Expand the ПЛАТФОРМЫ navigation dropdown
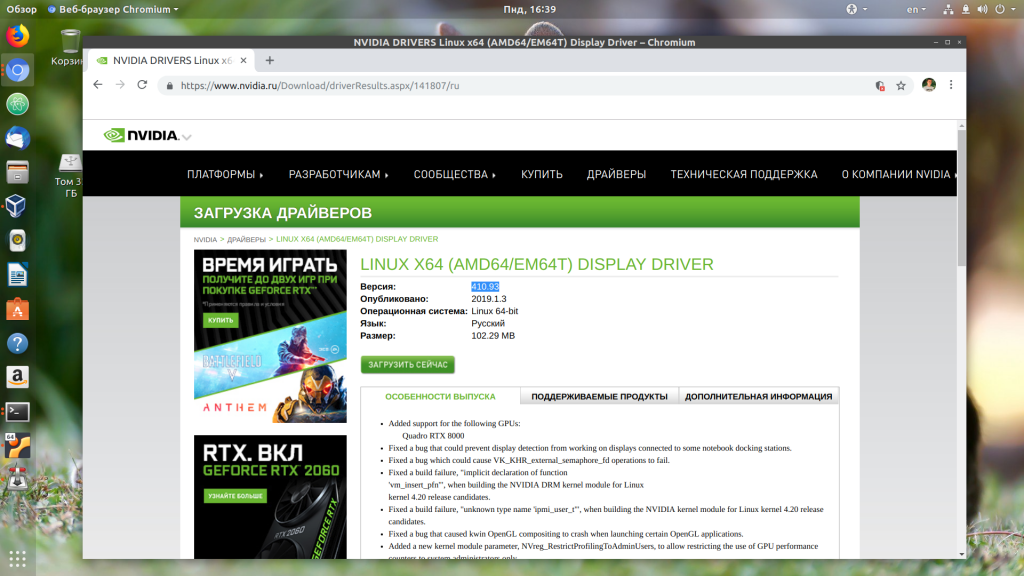This screenshot has height=576, width=1024. [x=225, y=174]
